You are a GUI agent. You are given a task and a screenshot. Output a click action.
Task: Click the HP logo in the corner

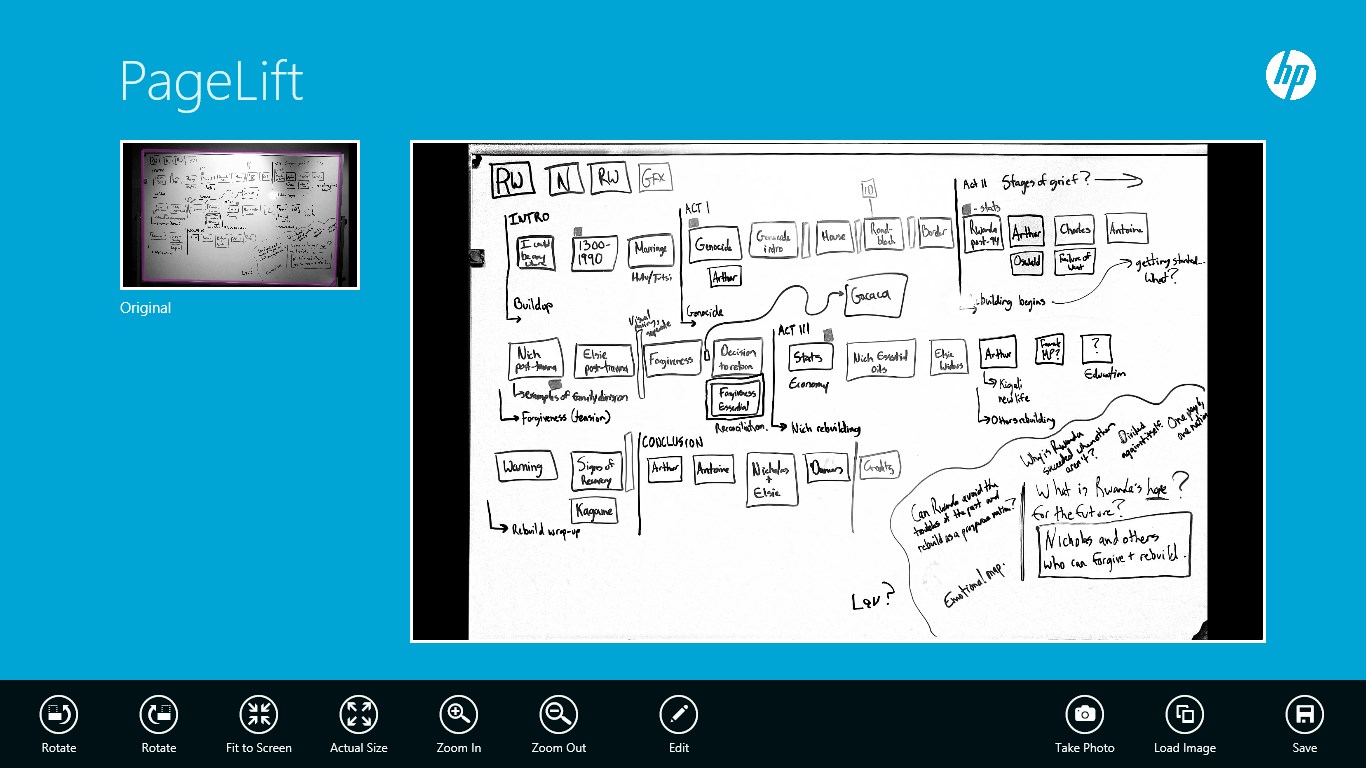[x=1290, y=76]
